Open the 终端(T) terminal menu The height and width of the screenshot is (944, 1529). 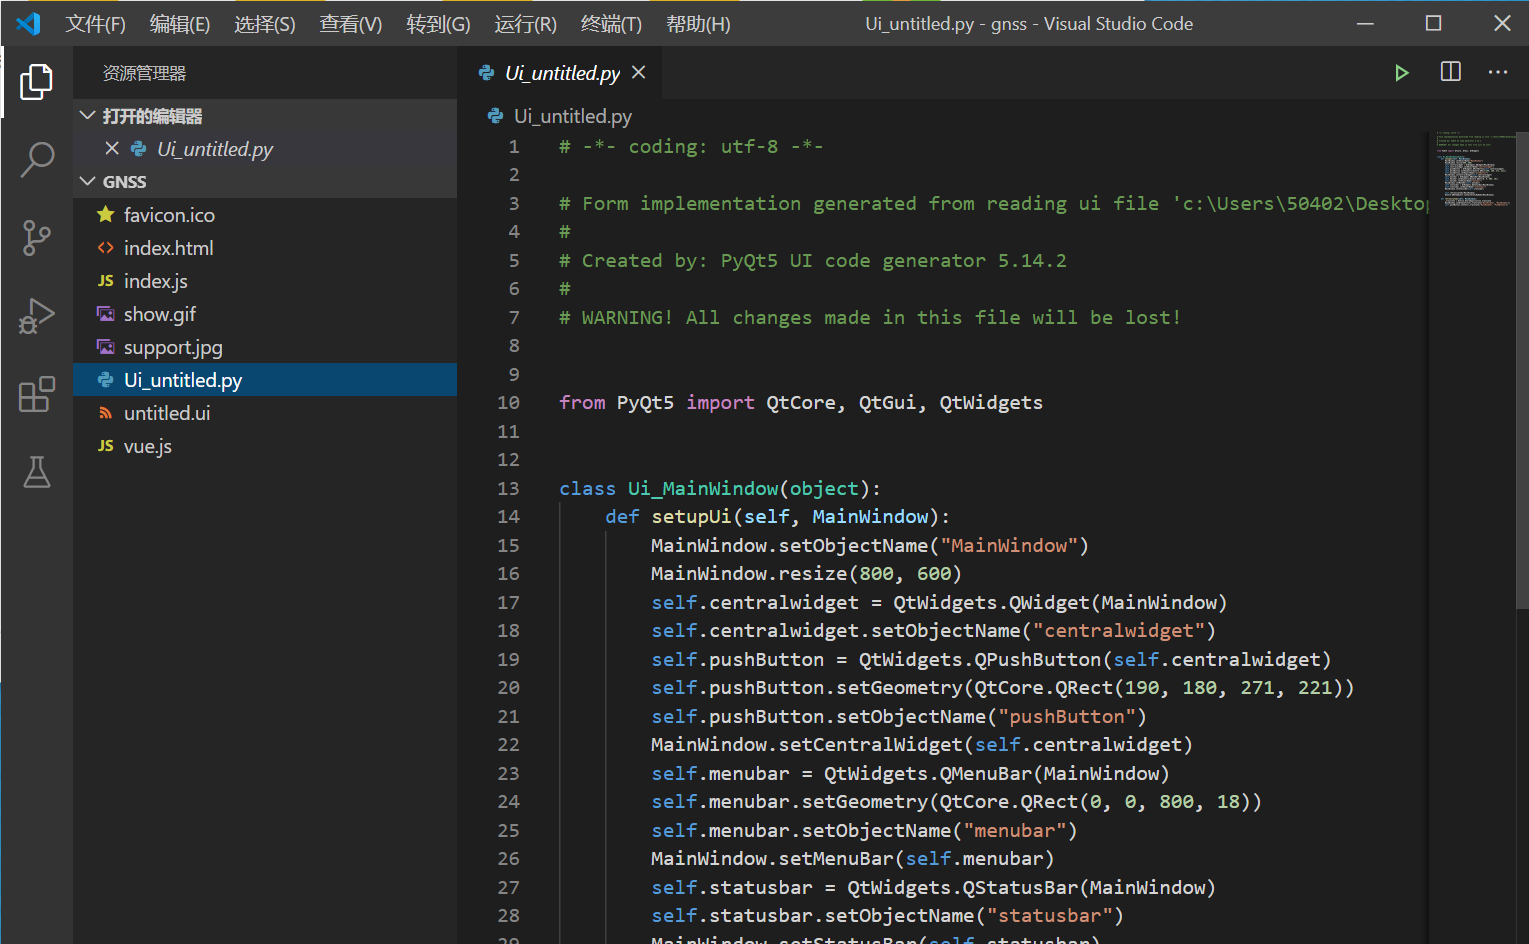[x=611, y=24]
